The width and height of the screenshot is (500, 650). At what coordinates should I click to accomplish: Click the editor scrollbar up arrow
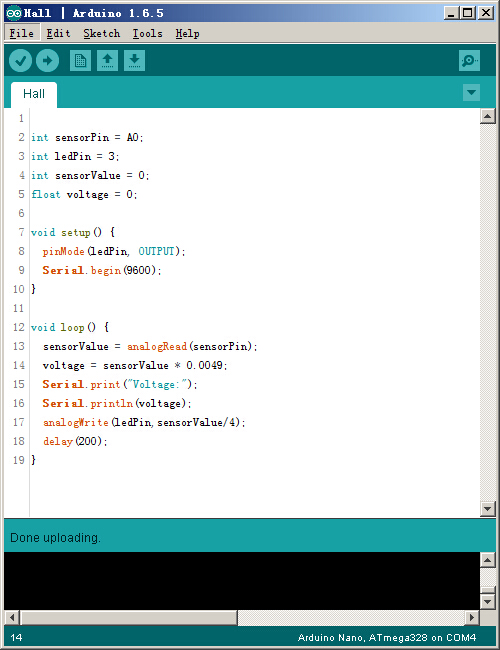coord(488,116)
